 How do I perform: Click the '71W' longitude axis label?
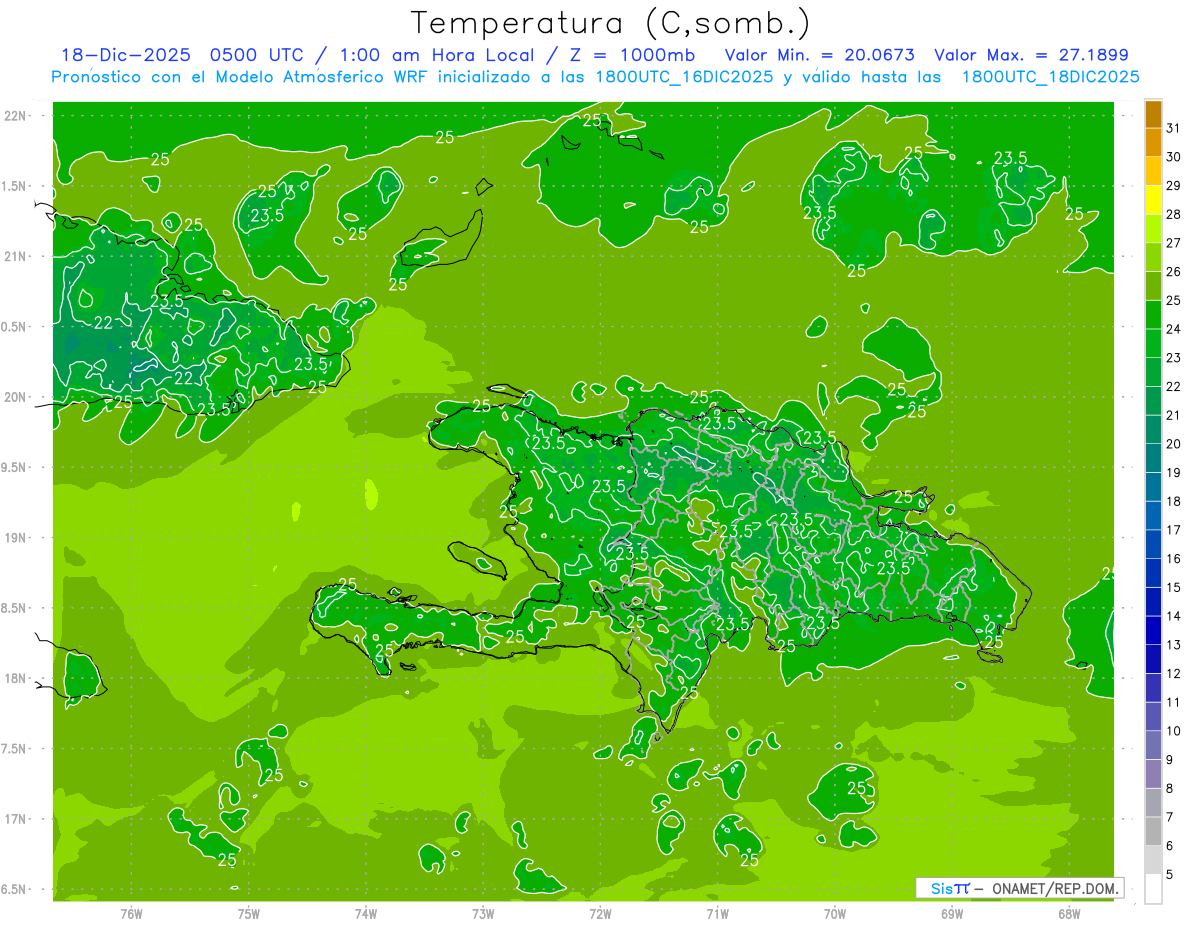coord(717,913)
